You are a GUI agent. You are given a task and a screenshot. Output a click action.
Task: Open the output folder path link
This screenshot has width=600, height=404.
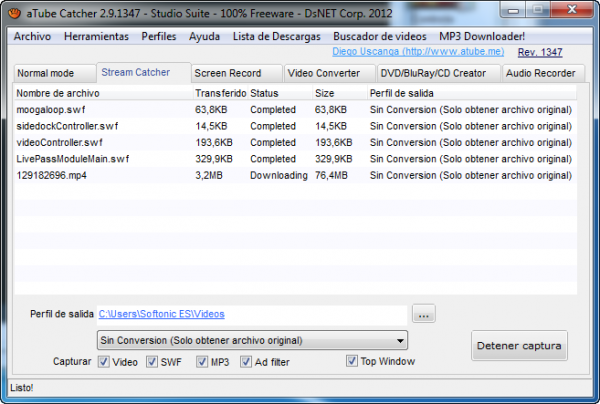click(162, 314)
